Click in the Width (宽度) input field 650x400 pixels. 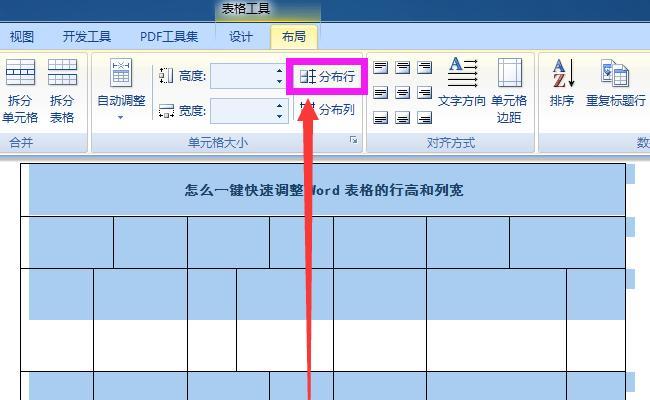click(x=243, y=111)
